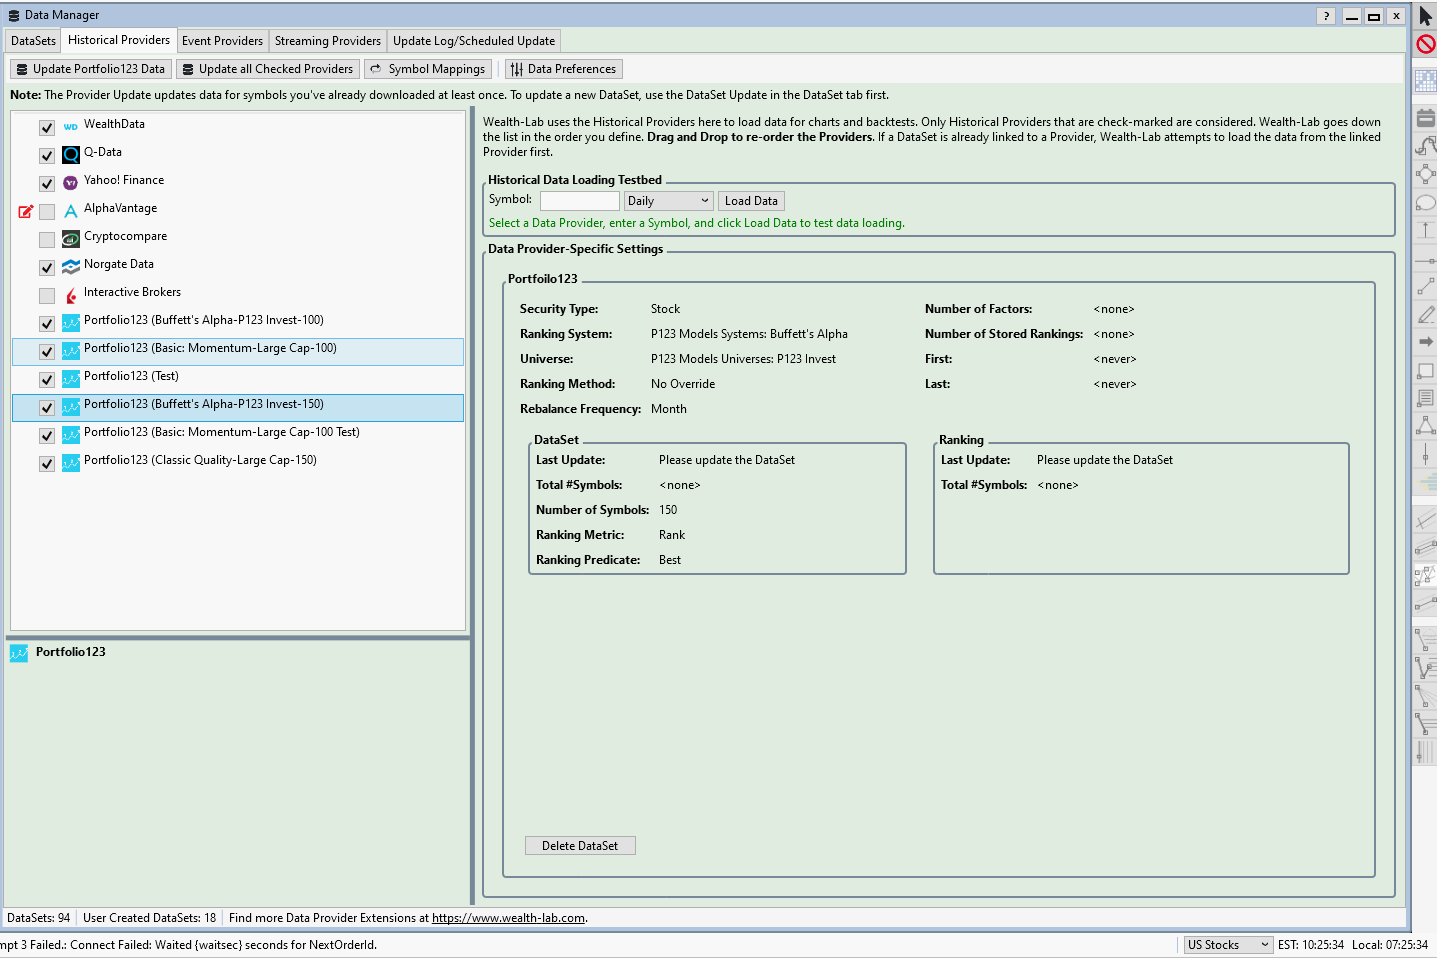Select the zigzag drawing tool
This screenshot has height=958, width=1437.
point(1426,576)
